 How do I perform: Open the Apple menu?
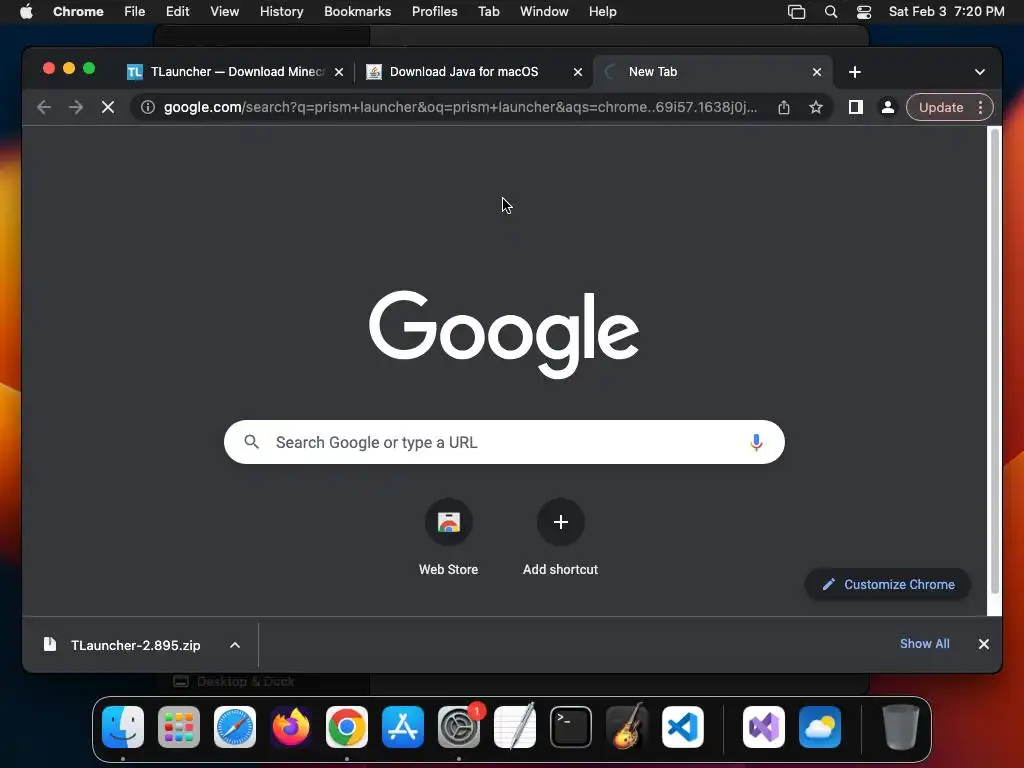[x=26, y=12]
